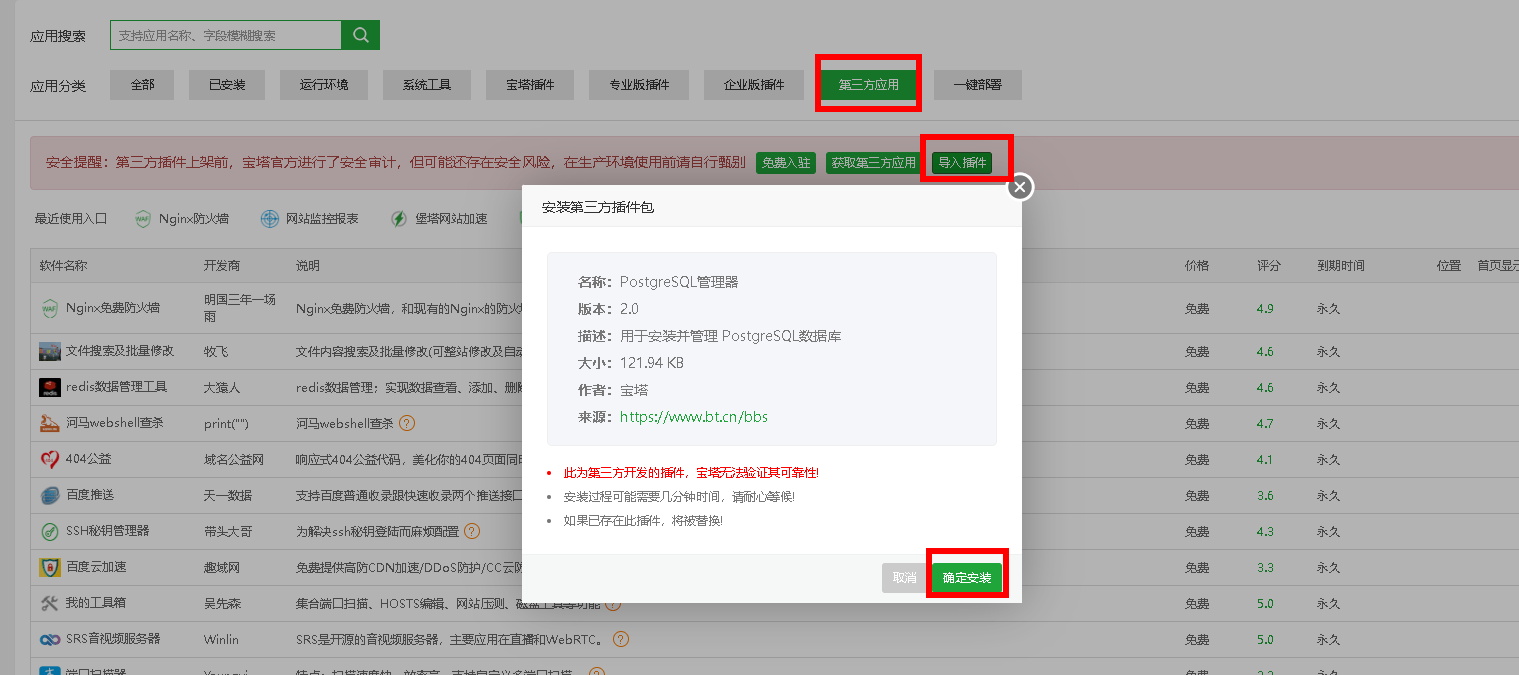
Task: Close the plugin install dialog with X
Action: 1019,187
